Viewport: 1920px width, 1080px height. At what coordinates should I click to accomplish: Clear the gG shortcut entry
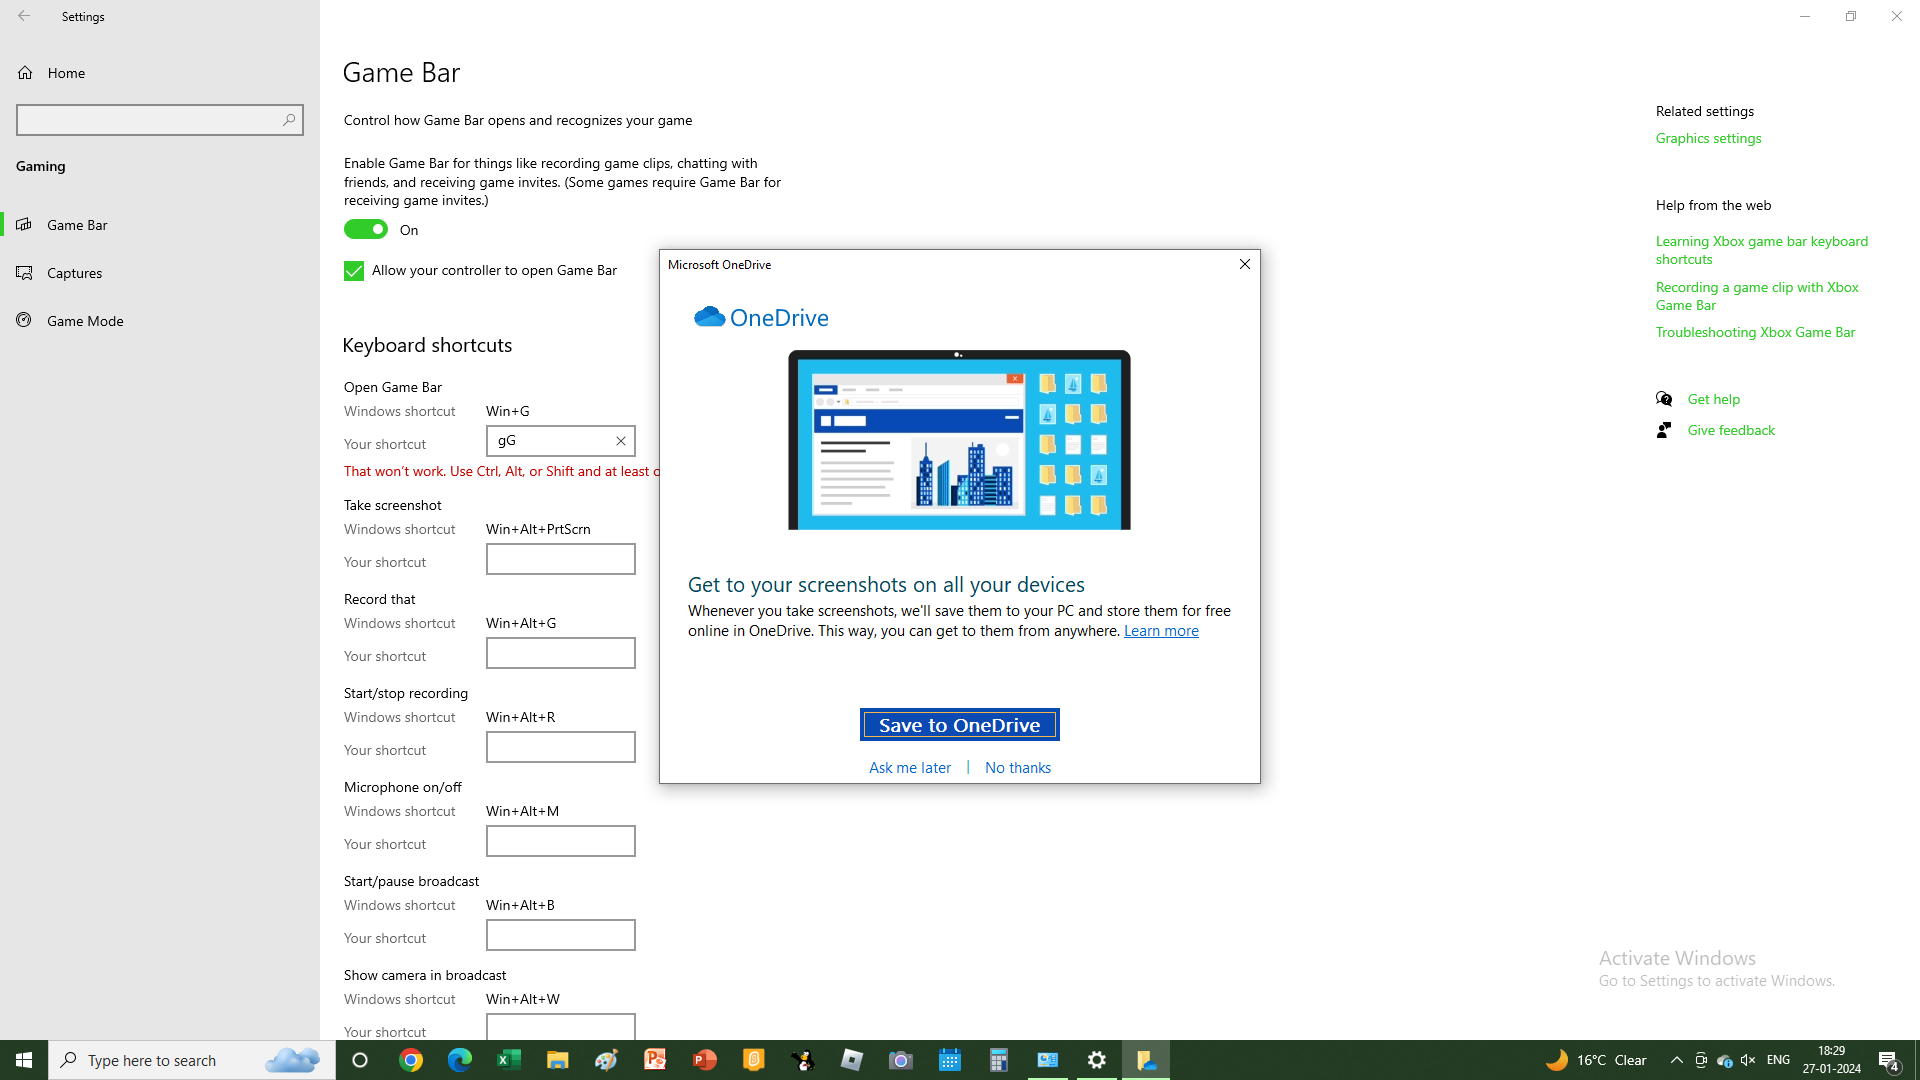coord(620,440)
